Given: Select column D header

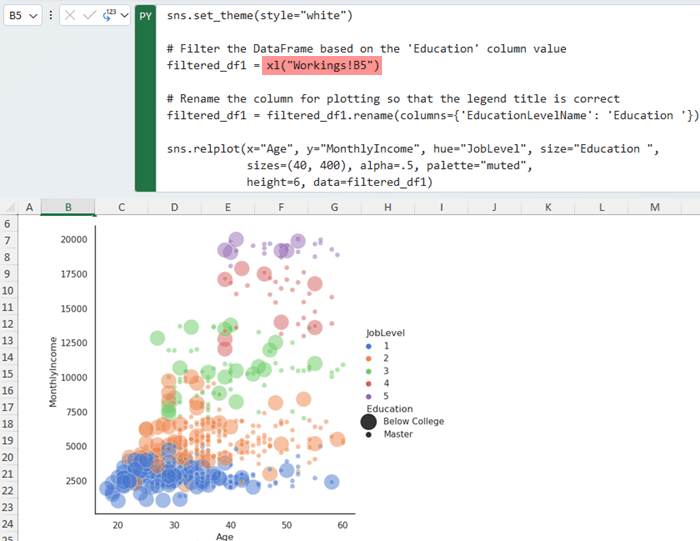Looking at the screenshot, I should pos(175,207).
